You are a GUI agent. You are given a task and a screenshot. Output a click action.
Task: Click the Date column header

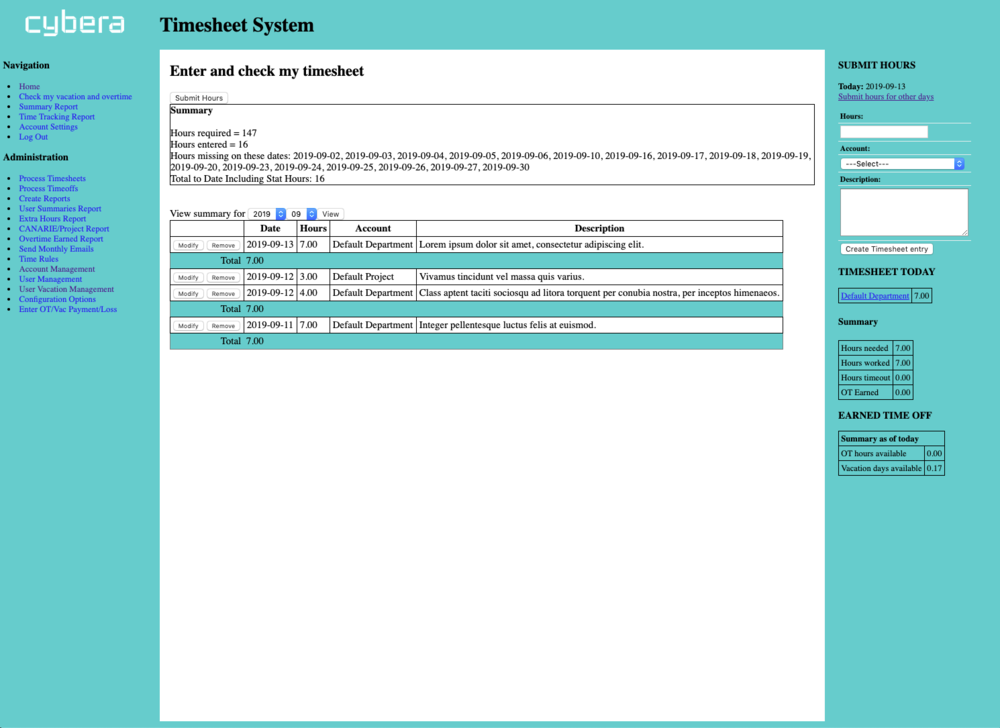click(x=270, y=228)
